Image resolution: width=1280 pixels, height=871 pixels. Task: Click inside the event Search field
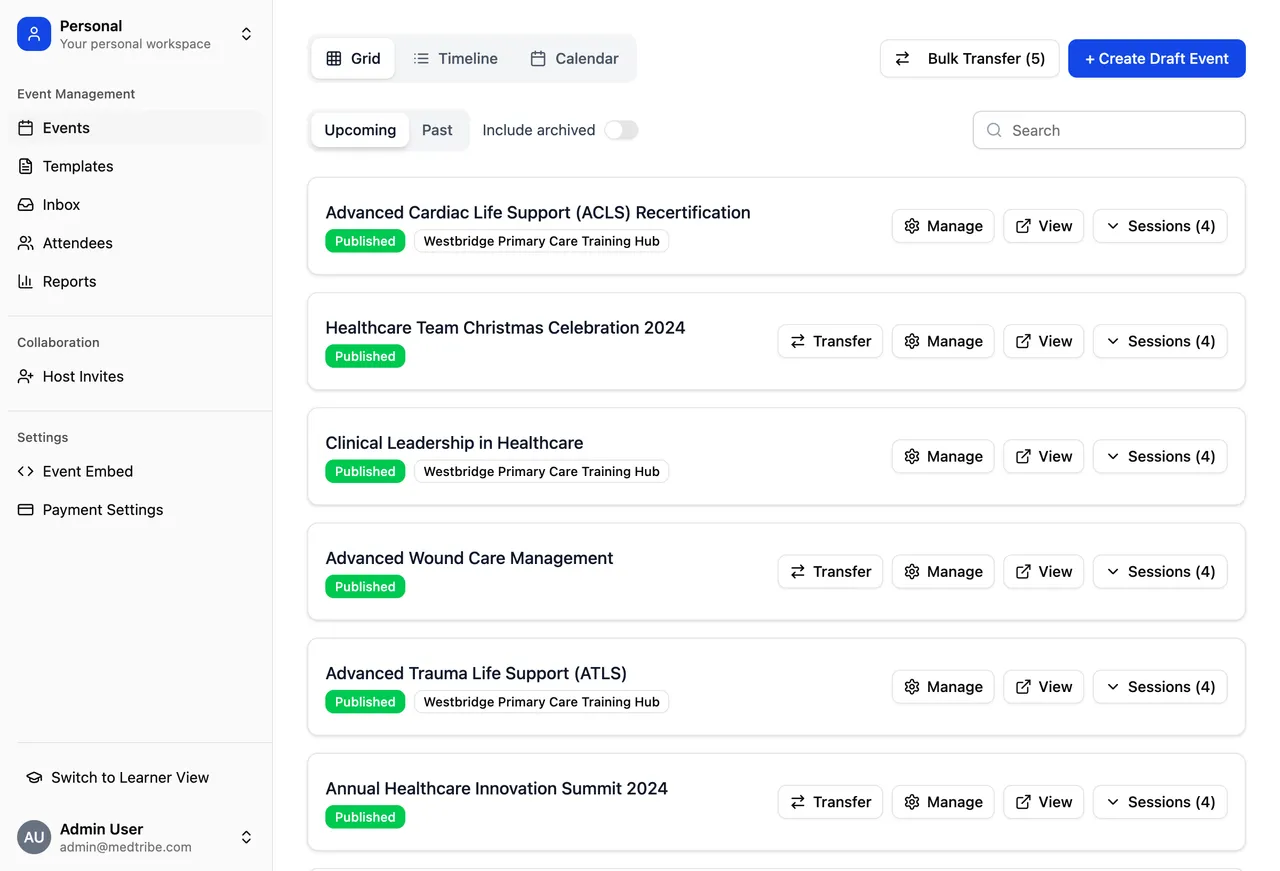(1108, 130)
